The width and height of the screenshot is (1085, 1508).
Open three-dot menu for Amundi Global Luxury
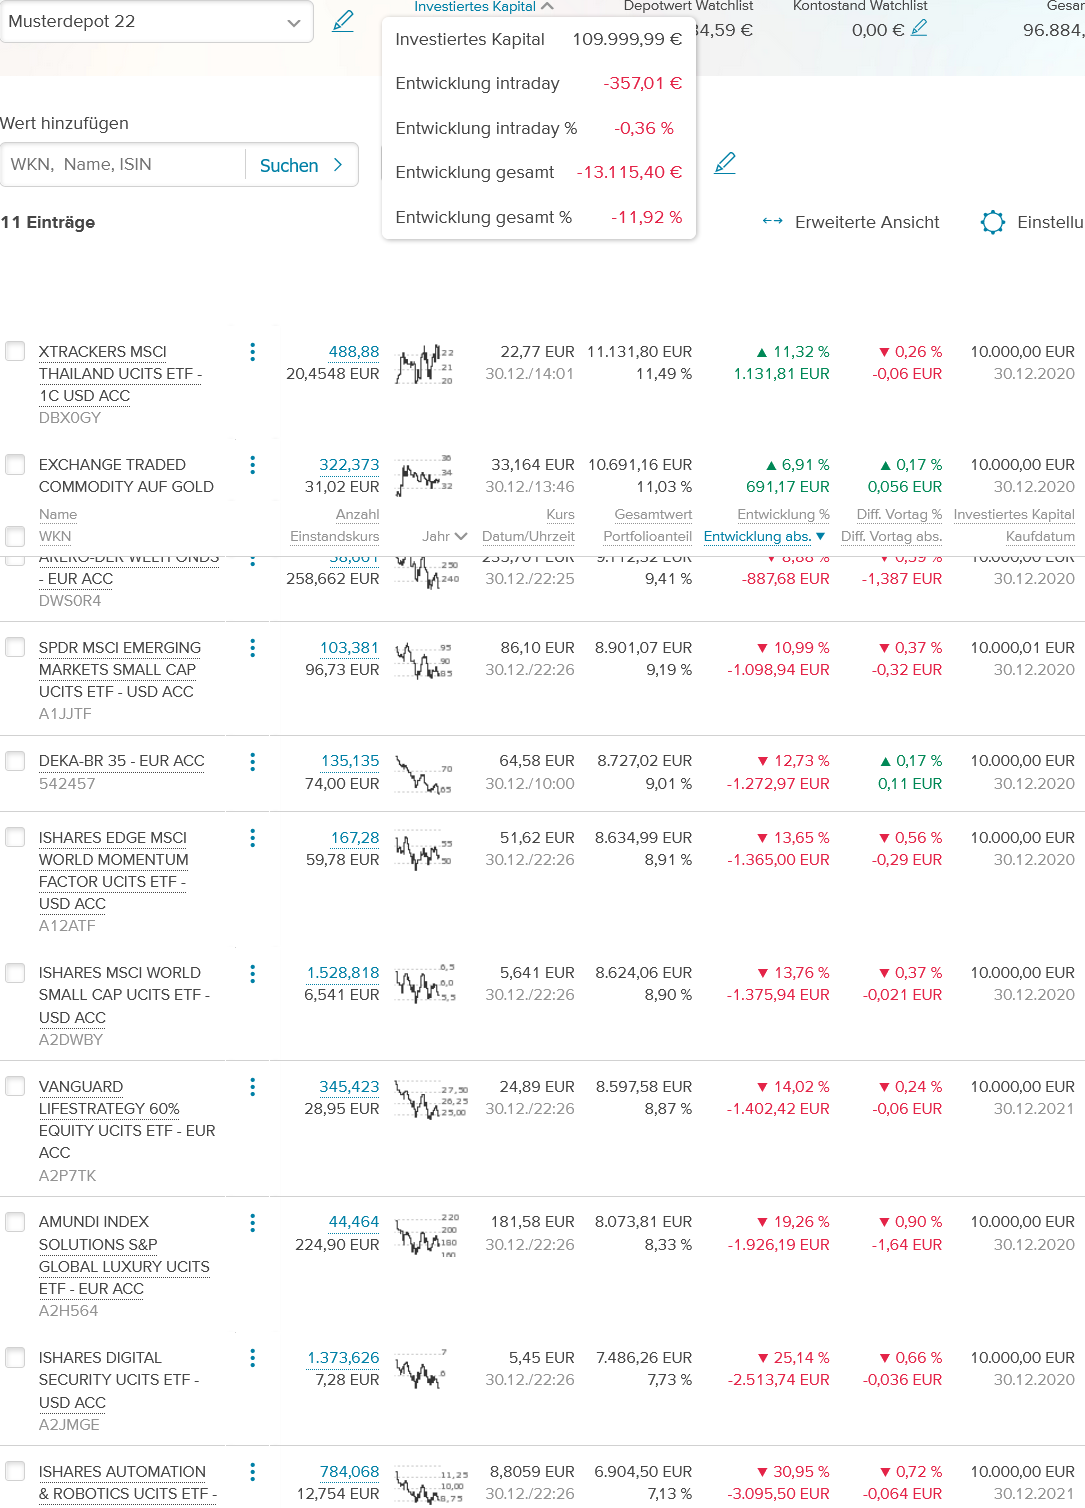point(252,1223)
